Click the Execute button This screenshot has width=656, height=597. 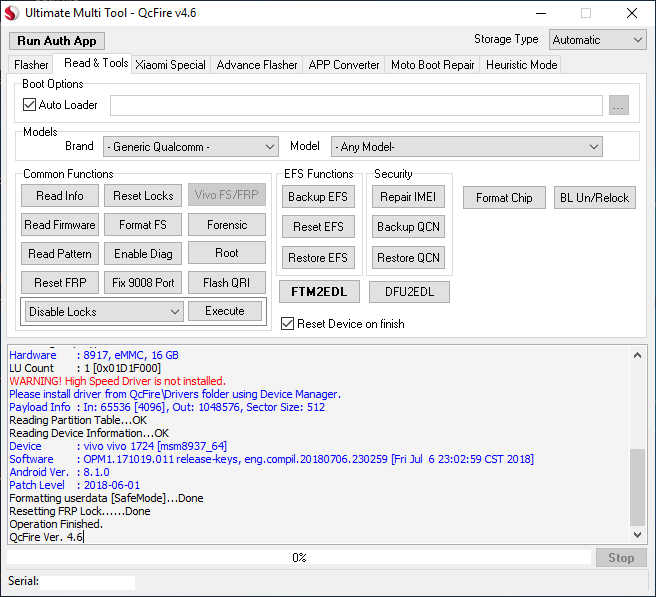225,311
